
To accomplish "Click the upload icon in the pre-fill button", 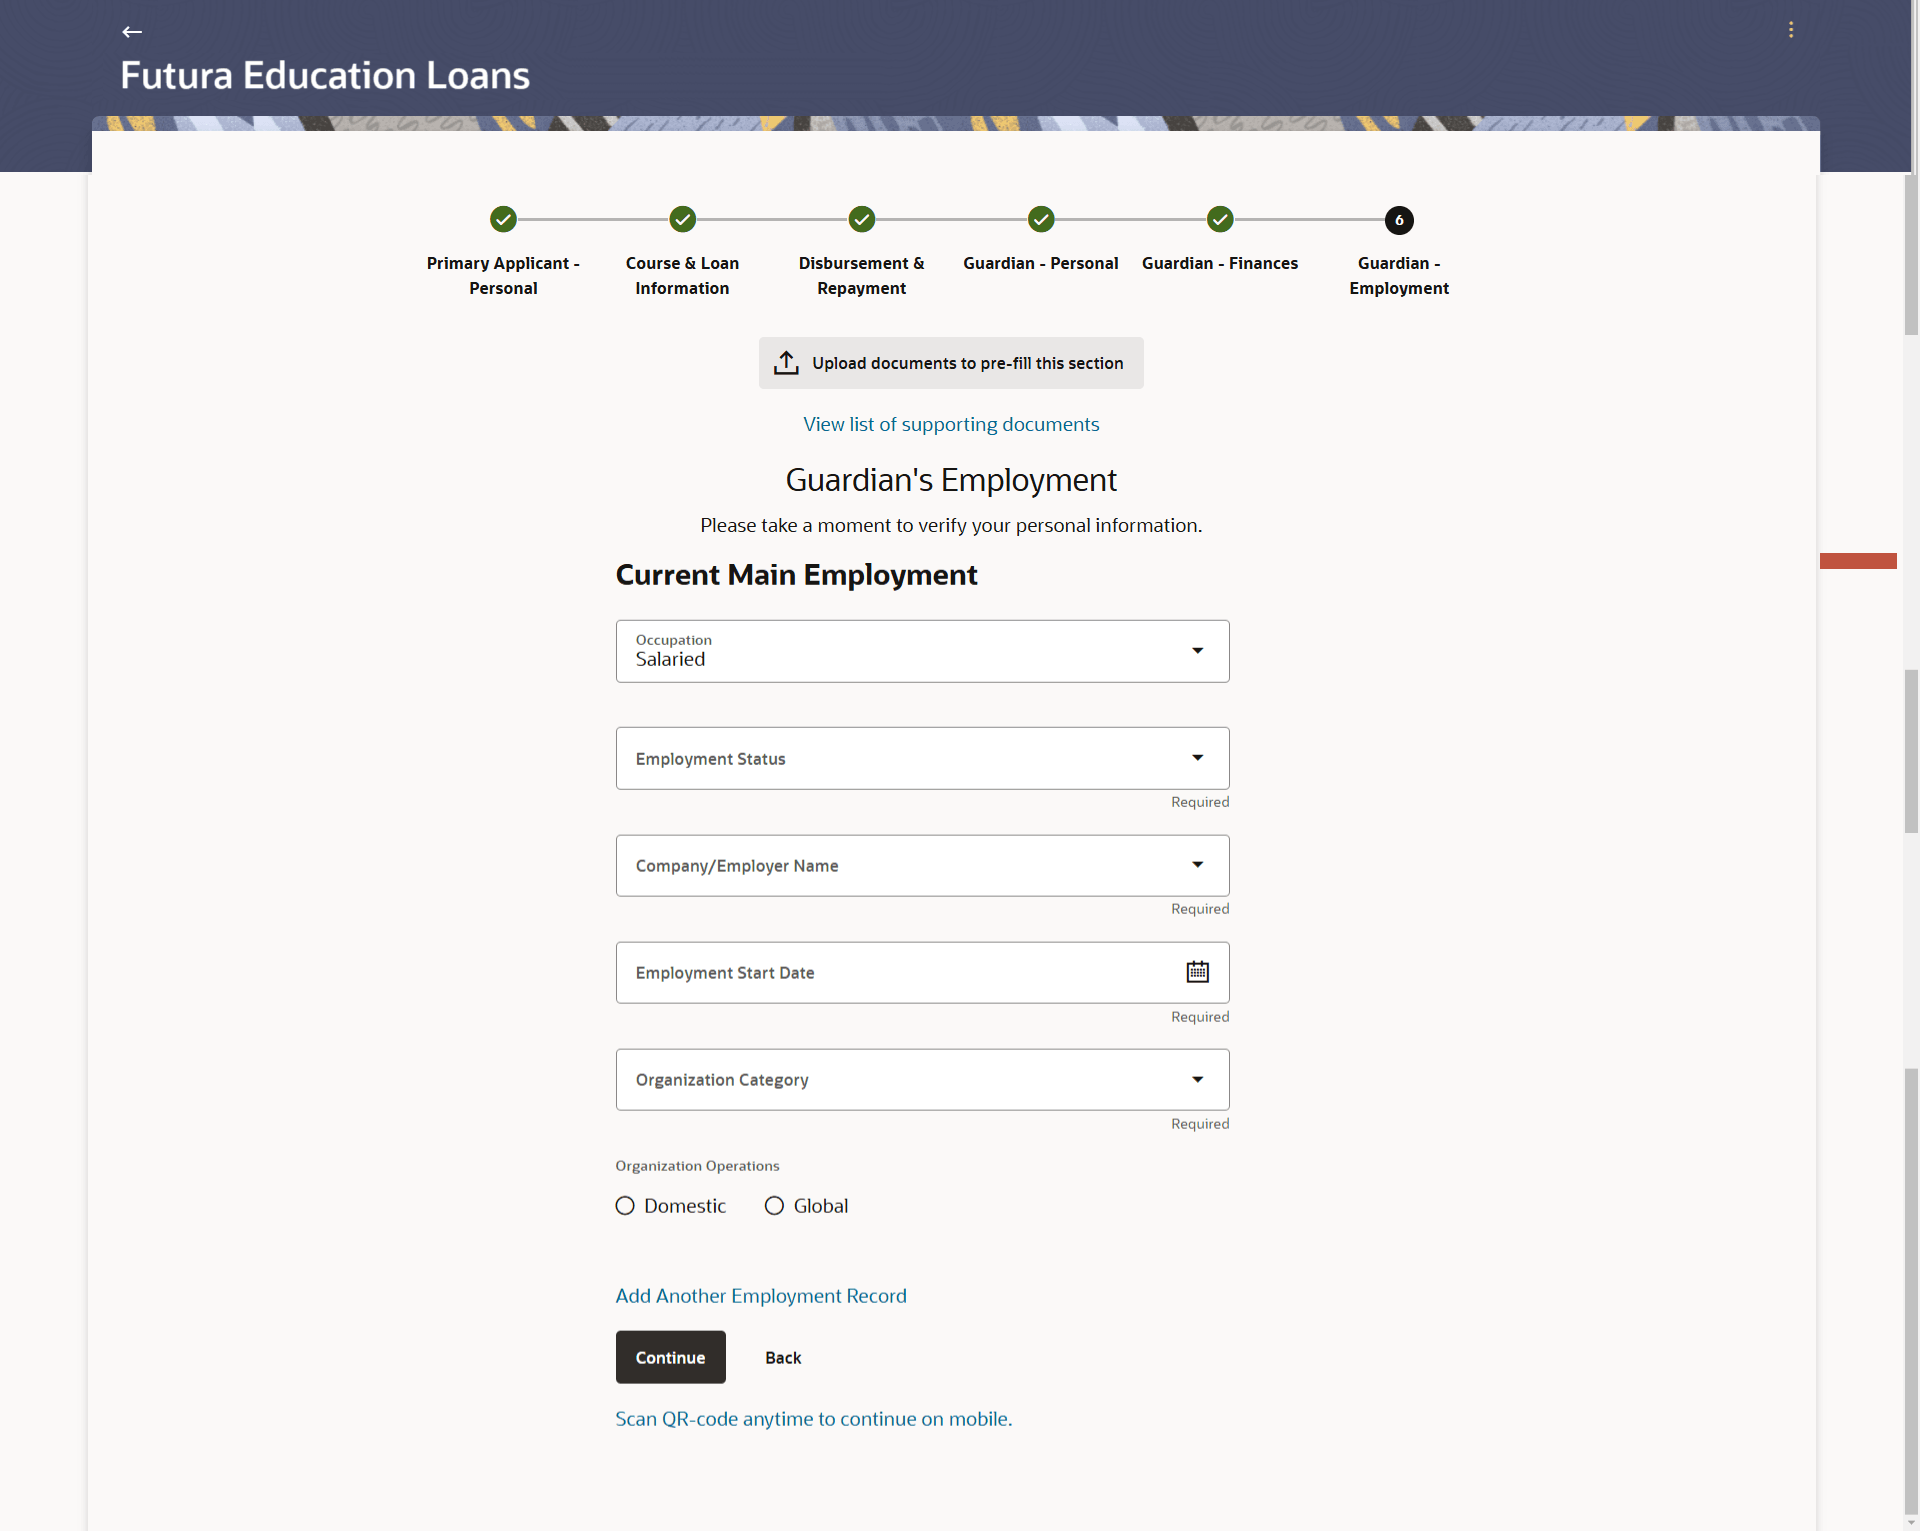I will point(786,363).
